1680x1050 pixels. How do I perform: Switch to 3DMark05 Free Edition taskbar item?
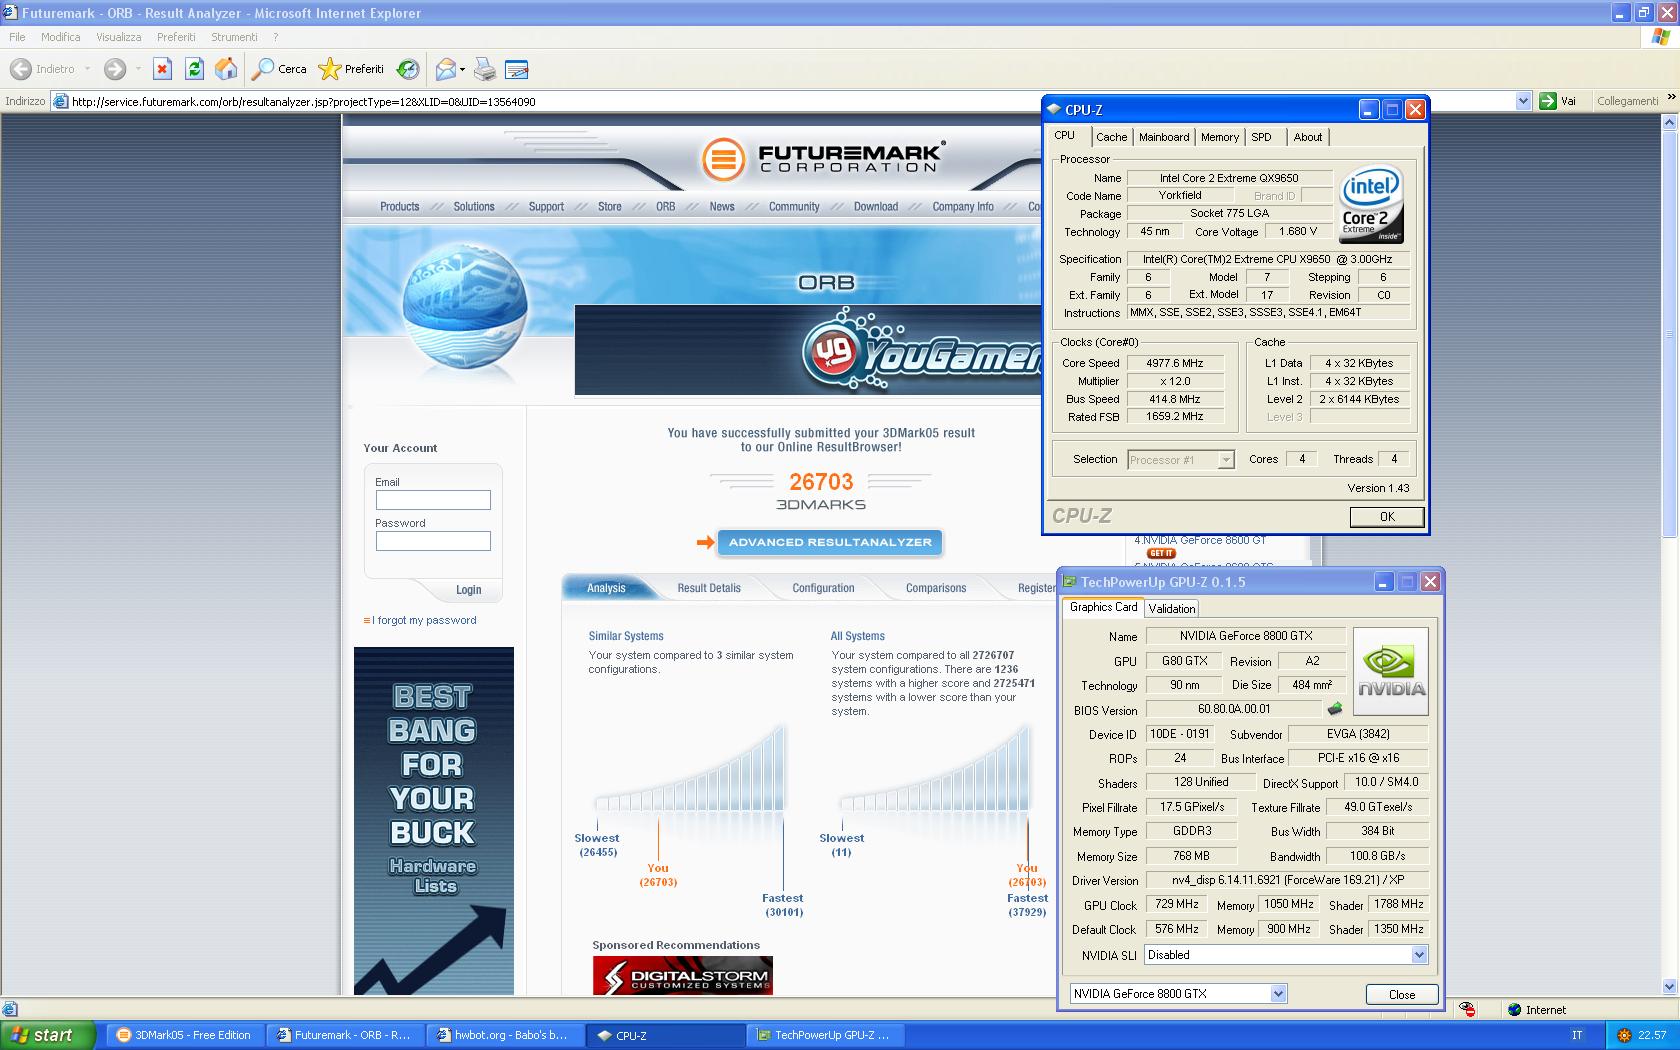tap(183, 1035)
